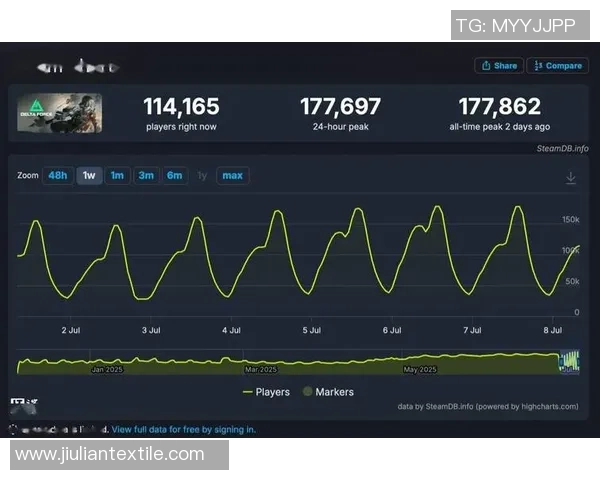
Task: Click the 1y zoom button
Action: tap(202, 176)
